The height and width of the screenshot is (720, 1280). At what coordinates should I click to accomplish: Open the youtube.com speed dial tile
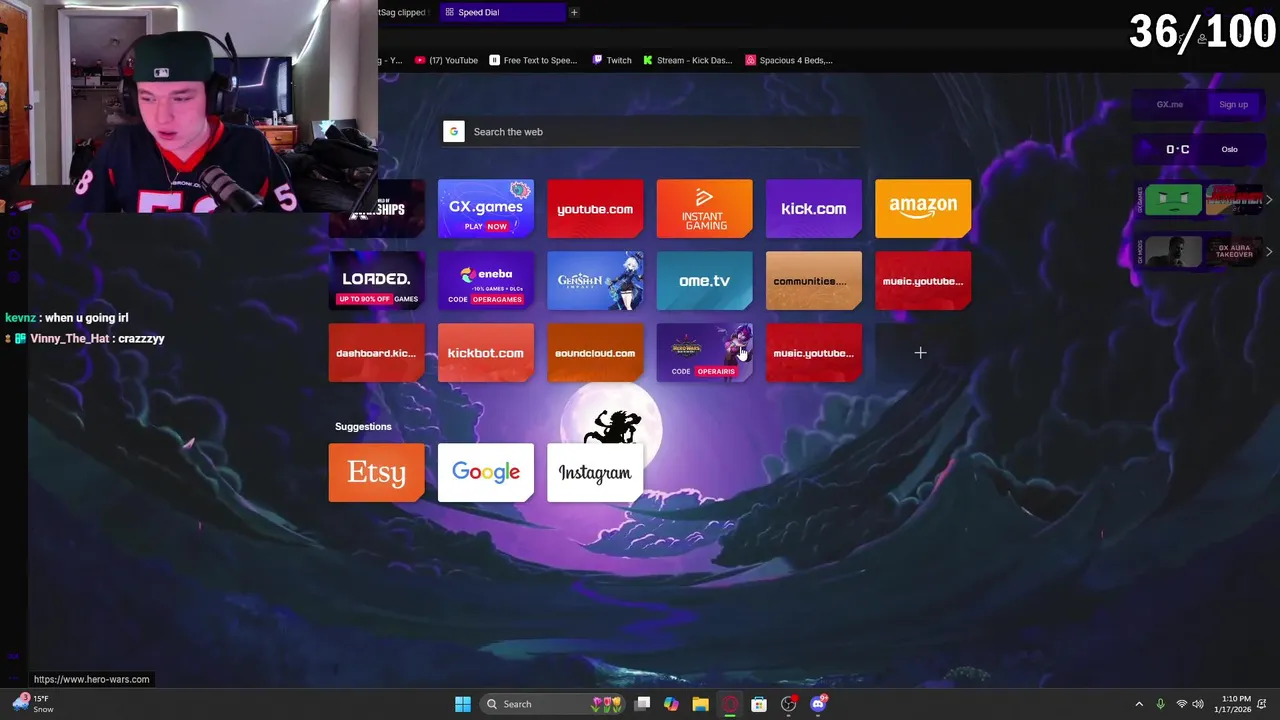coord(595,208)
